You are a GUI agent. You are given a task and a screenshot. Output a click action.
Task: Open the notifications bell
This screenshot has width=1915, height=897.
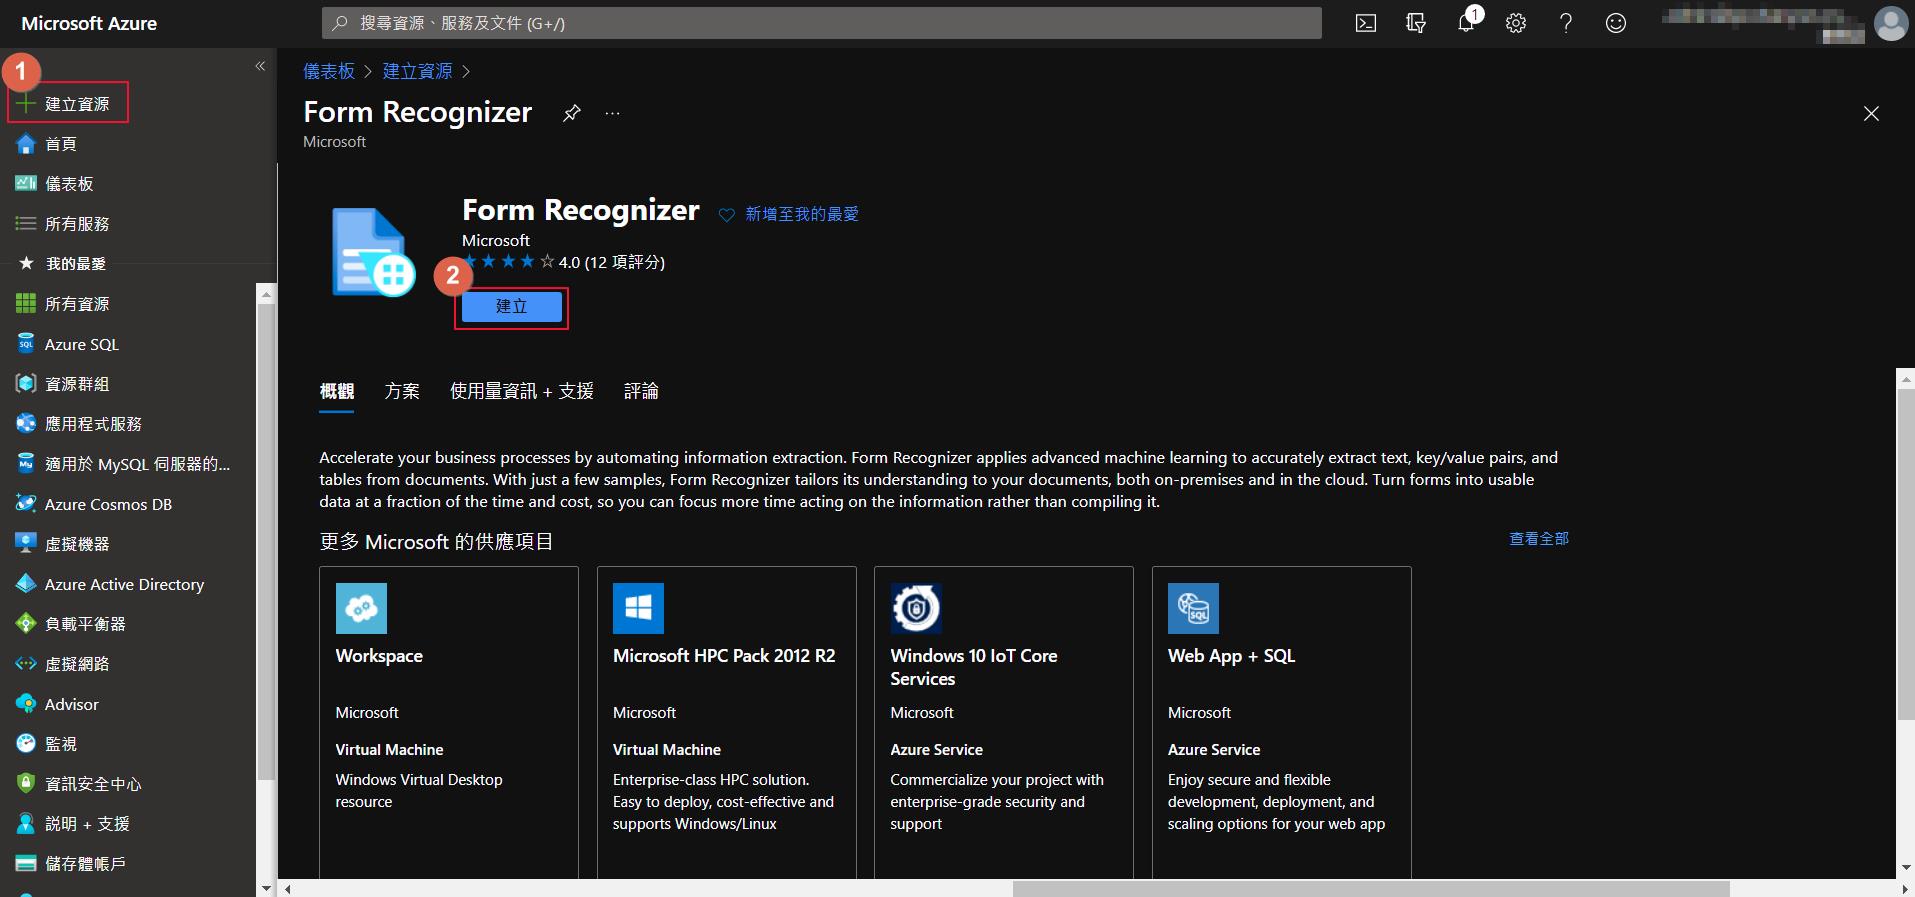[1466, 23]
